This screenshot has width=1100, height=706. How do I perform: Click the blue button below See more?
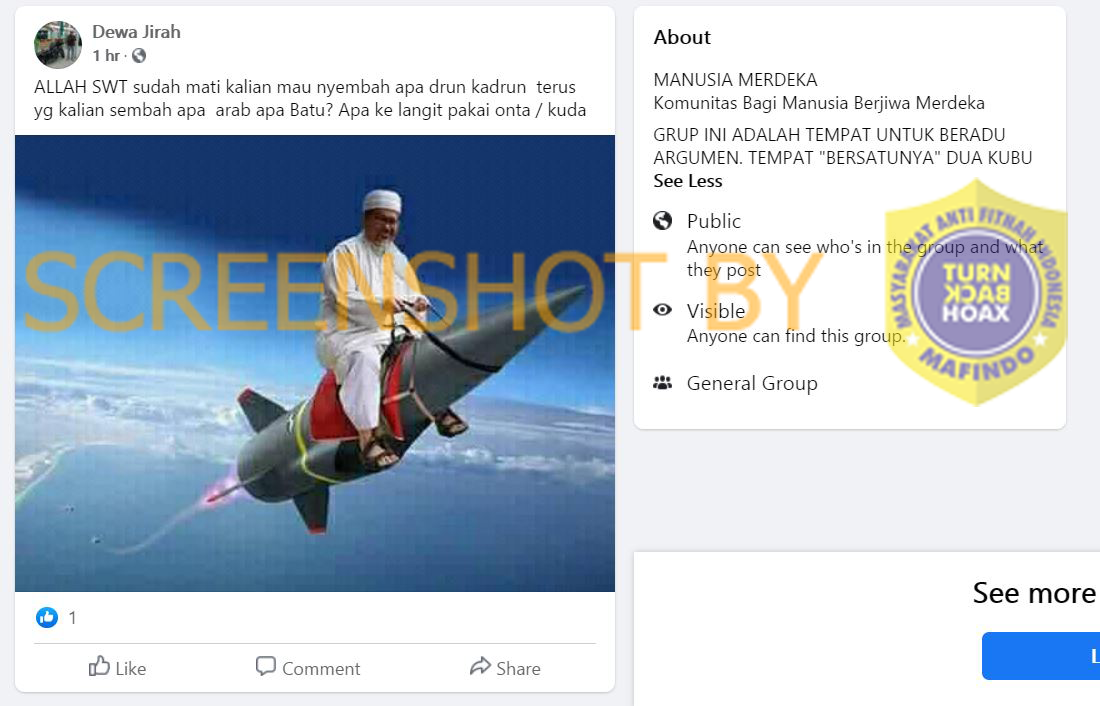pos(1040,655)
